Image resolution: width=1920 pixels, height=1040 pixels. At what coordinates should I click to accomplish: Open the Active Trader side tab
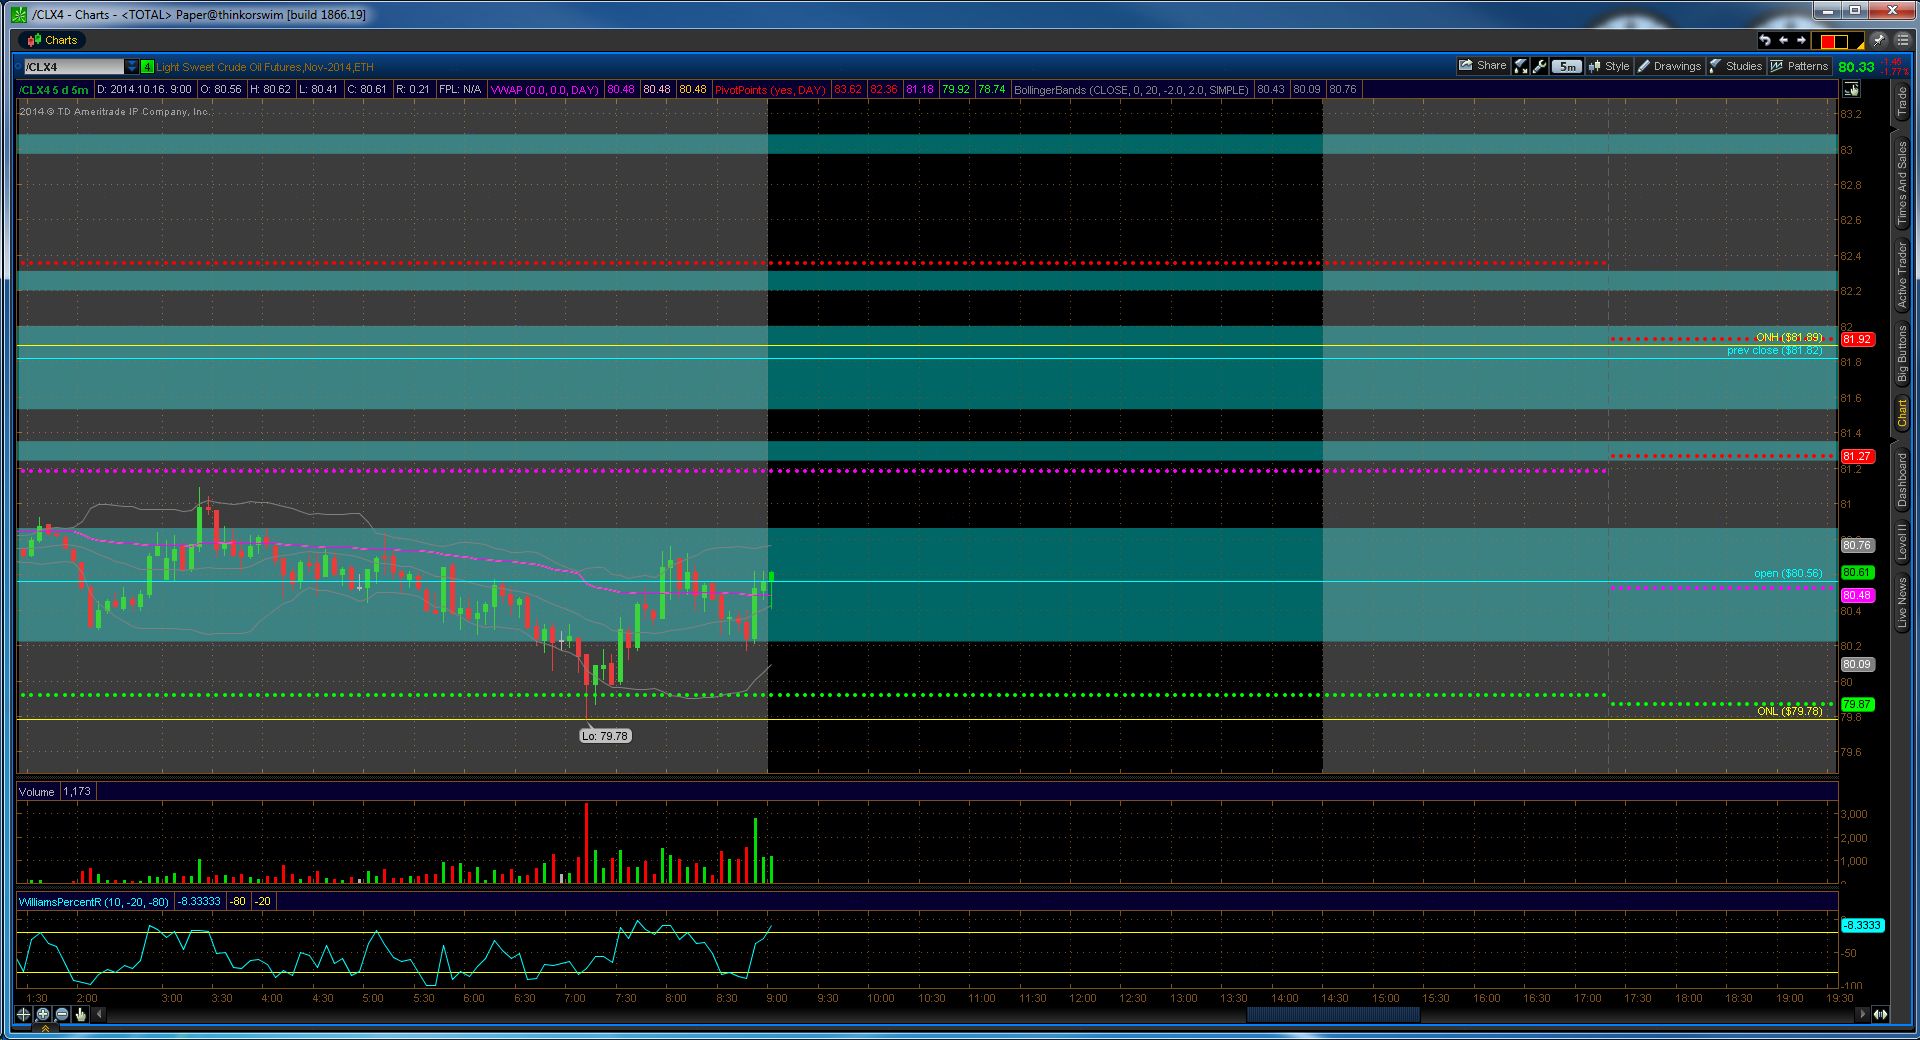1901,274
